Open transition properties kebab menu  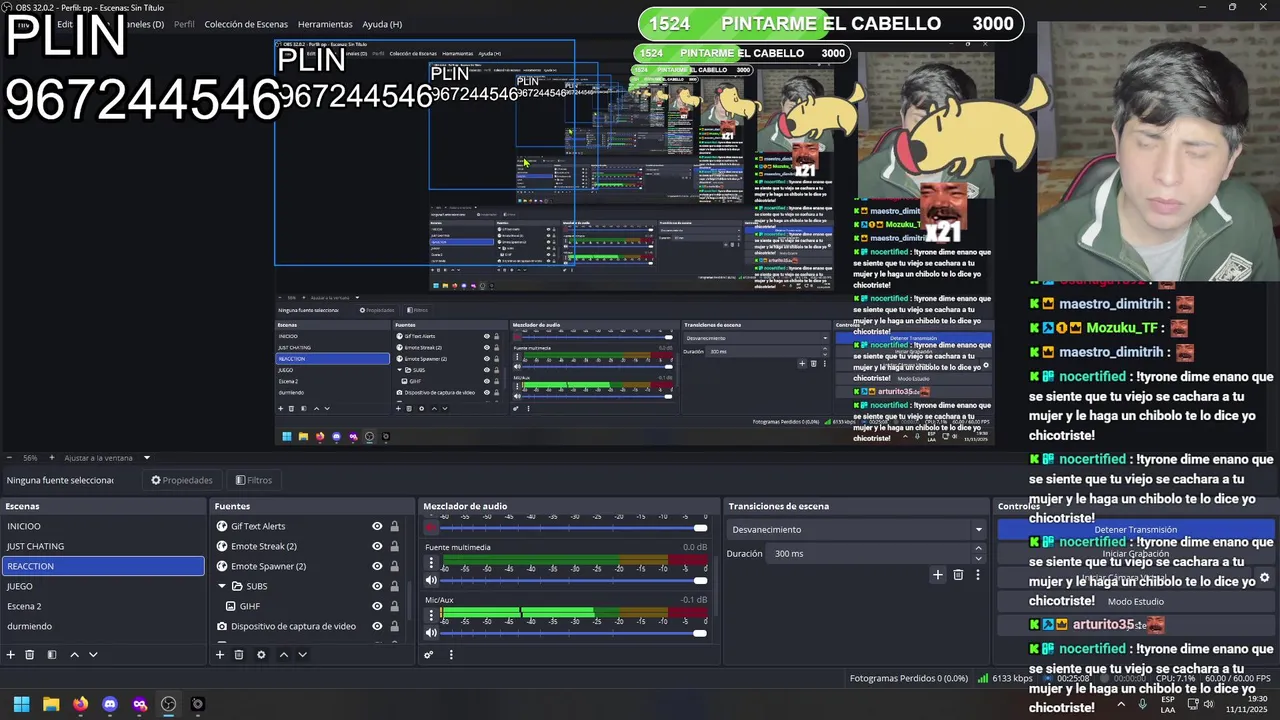click(x=978, y=575)
